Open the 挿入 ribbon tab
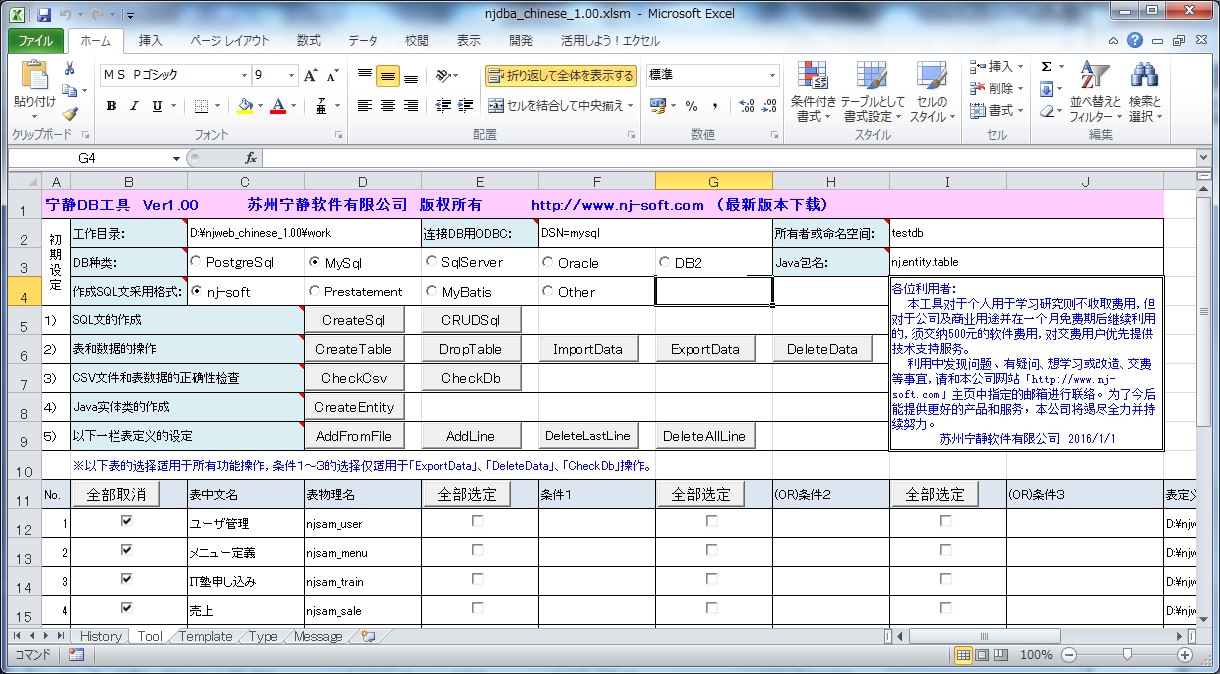 pyautogui.click(x=151, y=41)
